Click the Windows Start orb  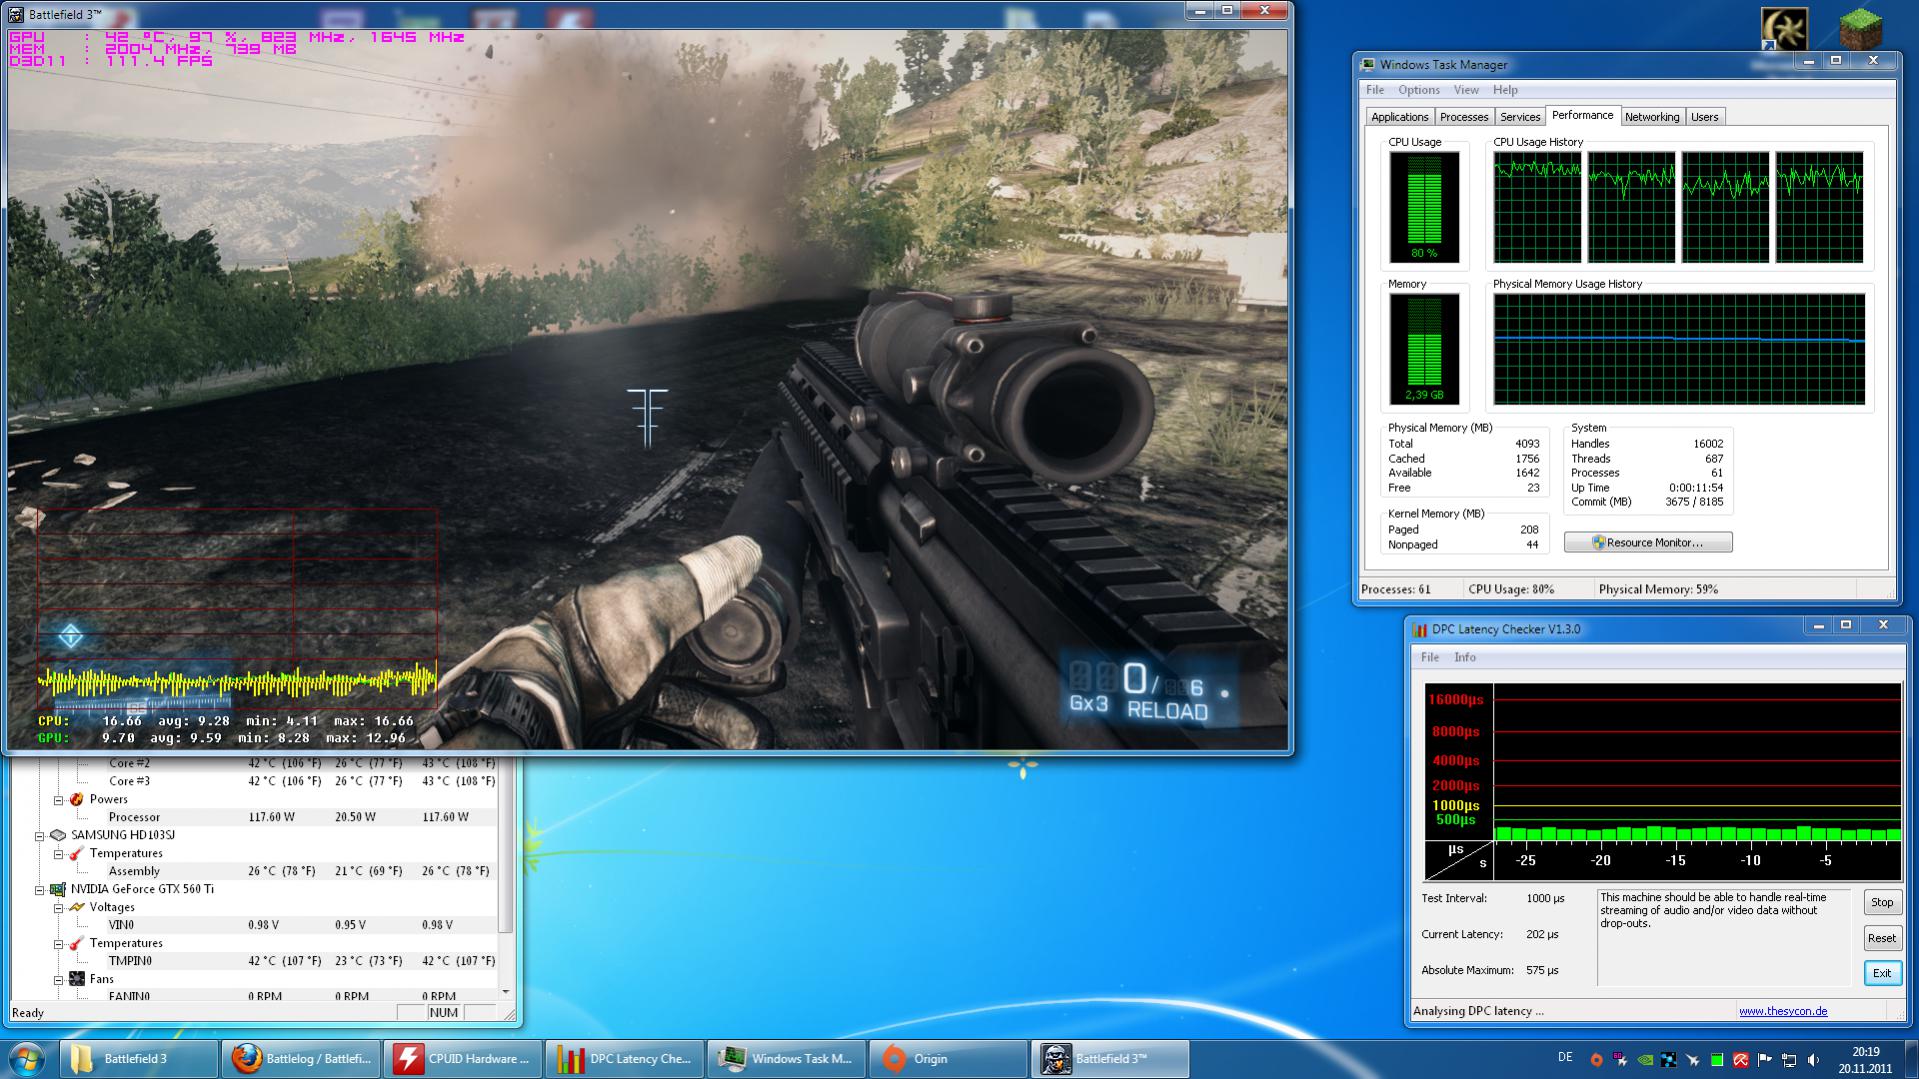point(27,1059)
